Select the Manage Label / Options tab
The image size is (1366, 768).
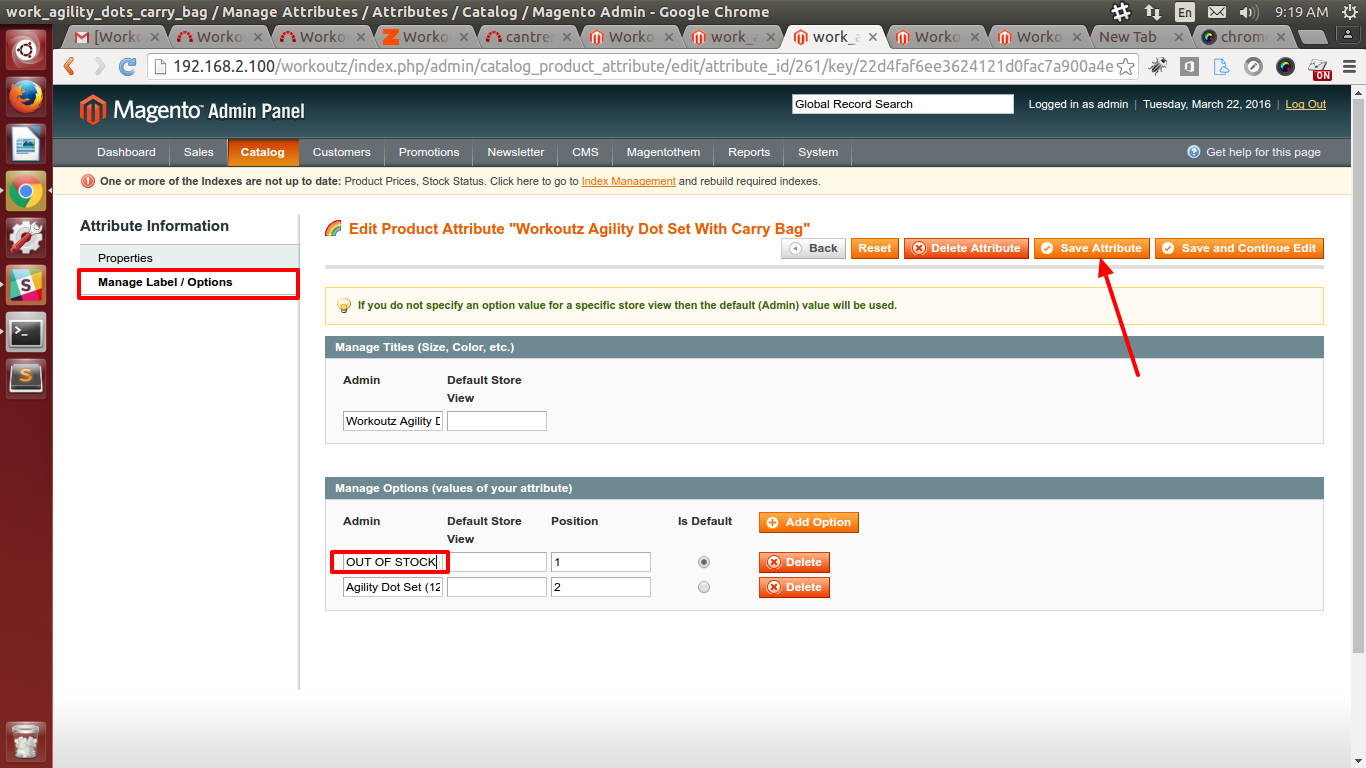point(189,283)
